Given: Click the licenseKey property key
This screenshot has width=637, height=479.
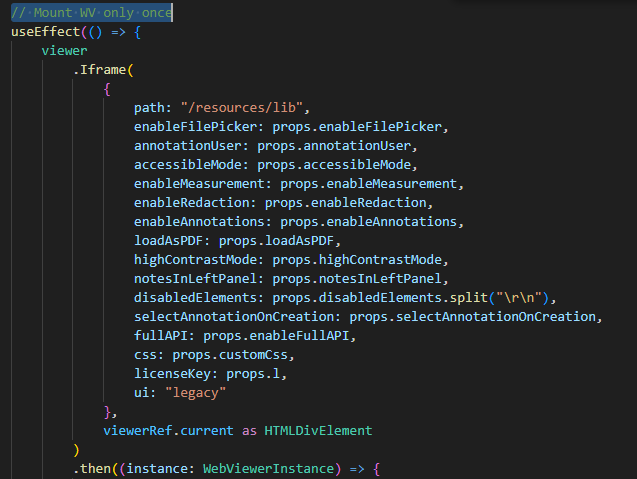Looking at the screenshot, I should (x=173, y=374).
